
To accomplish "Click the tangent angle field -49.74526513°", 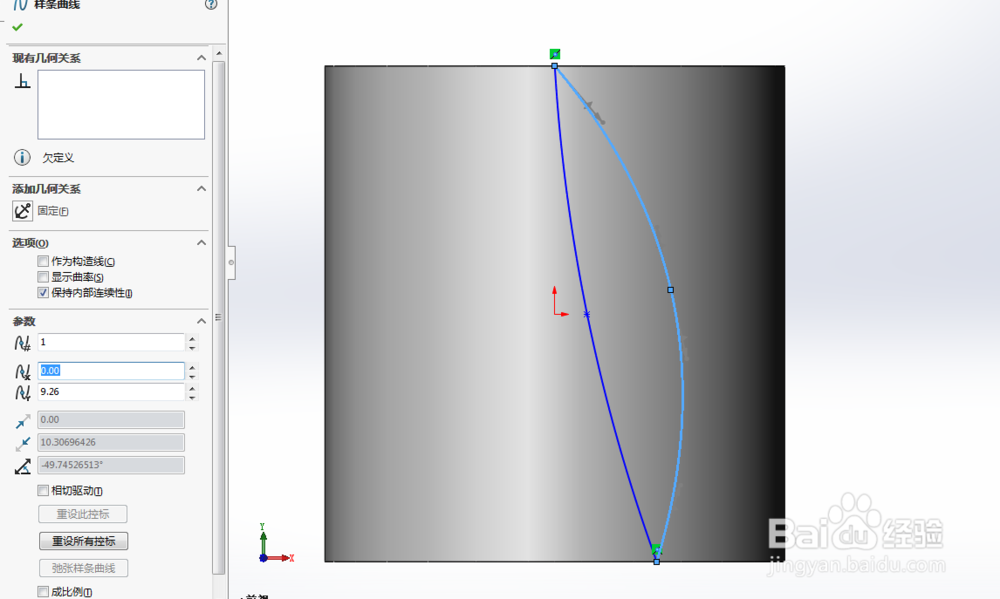I will 111,465.
